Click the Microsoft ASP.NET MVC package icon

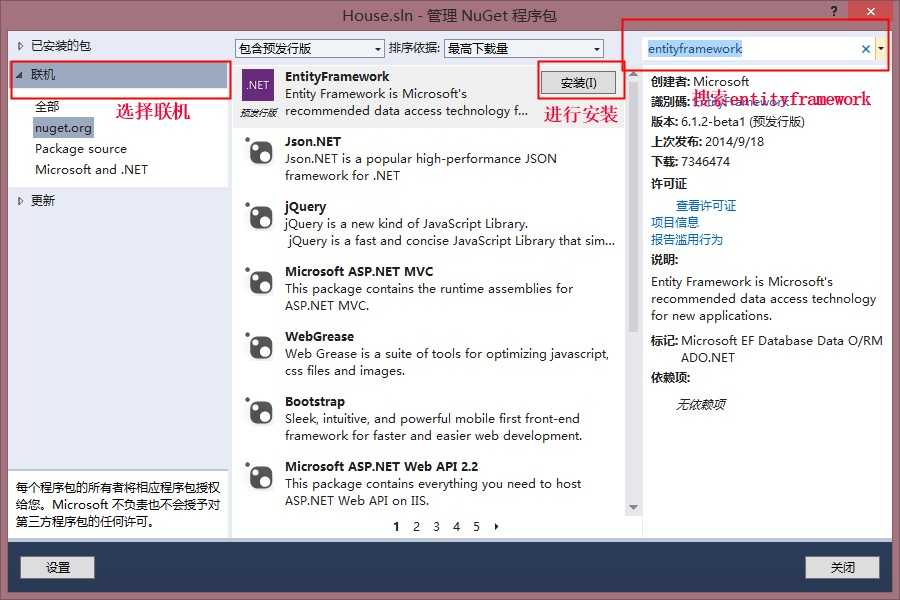click(259, 281)
